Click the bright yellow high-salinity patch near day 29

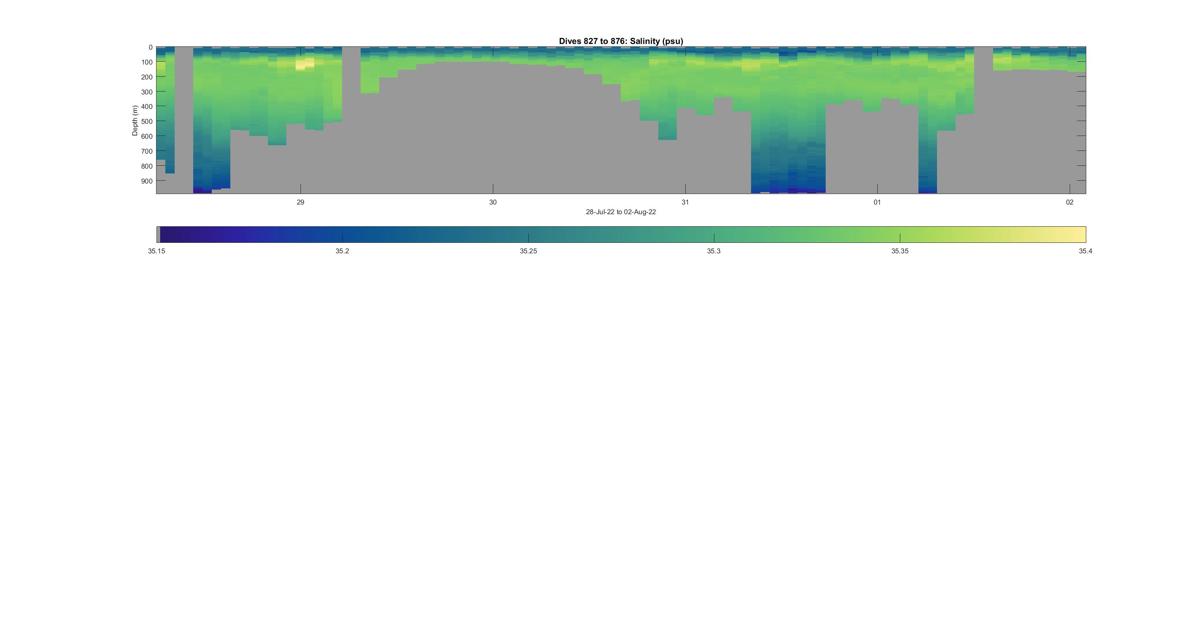[x=305, y=64]
